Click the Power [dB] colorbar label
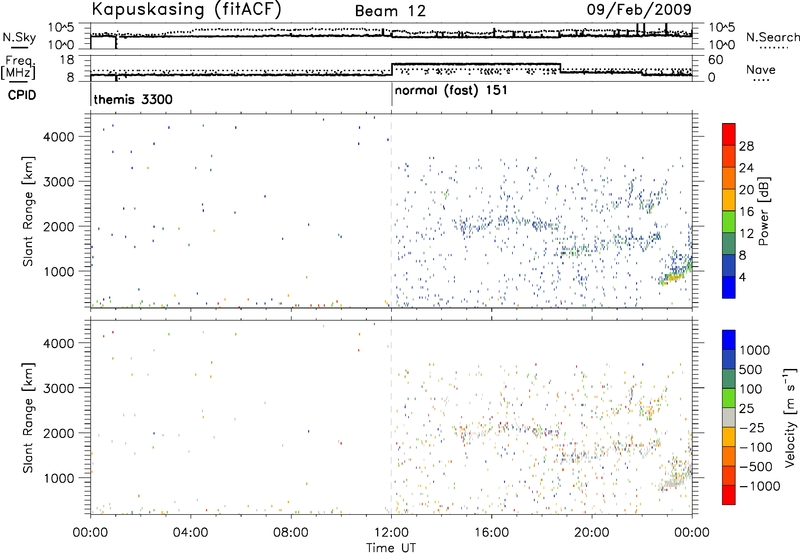This screenshot has width=800, height=554. click(763, 211)
